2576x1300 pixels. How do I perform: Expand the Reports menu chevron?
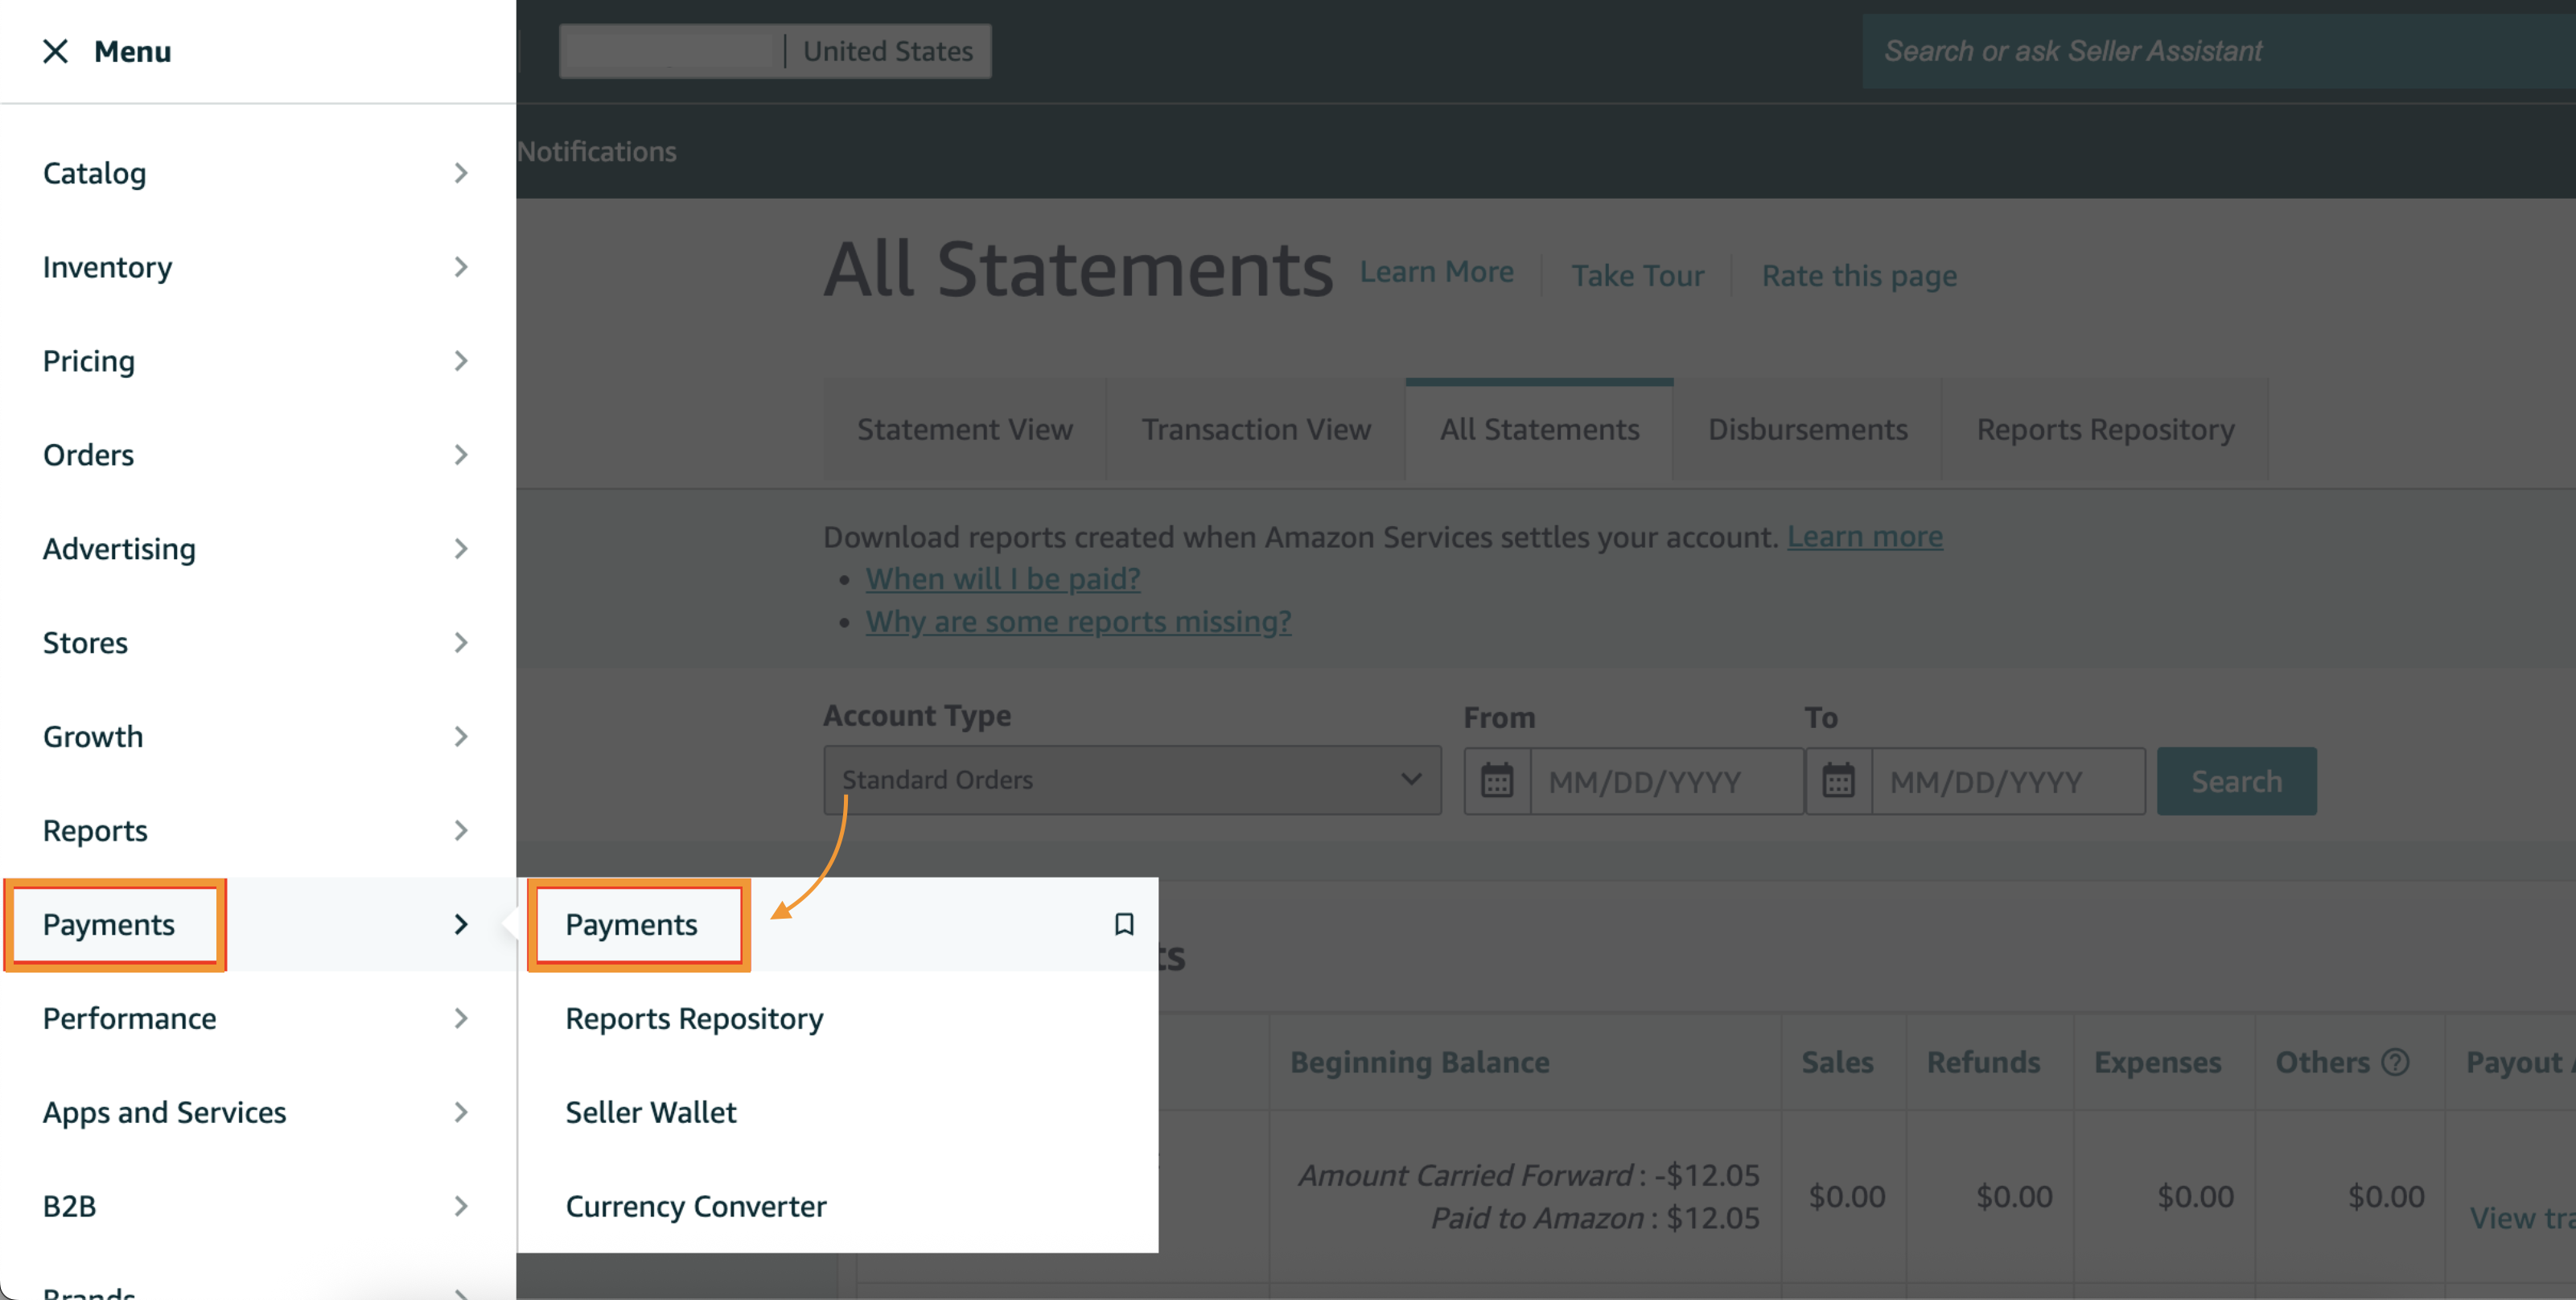(x=460, y=830)
